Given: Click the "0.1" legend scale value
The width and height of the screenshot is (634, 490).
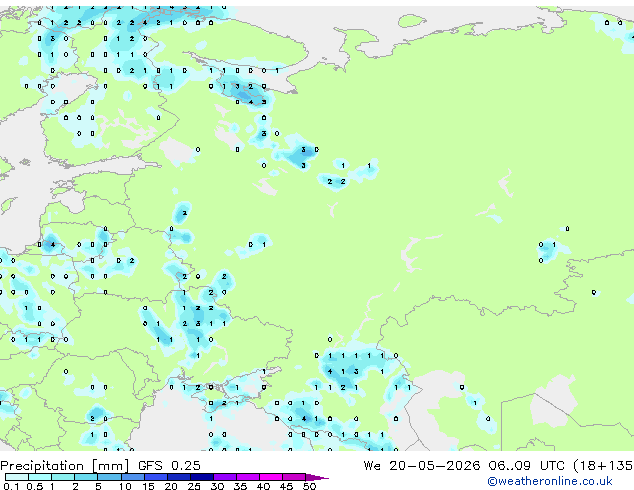Looking at the screenshot, I should point(12,486).
